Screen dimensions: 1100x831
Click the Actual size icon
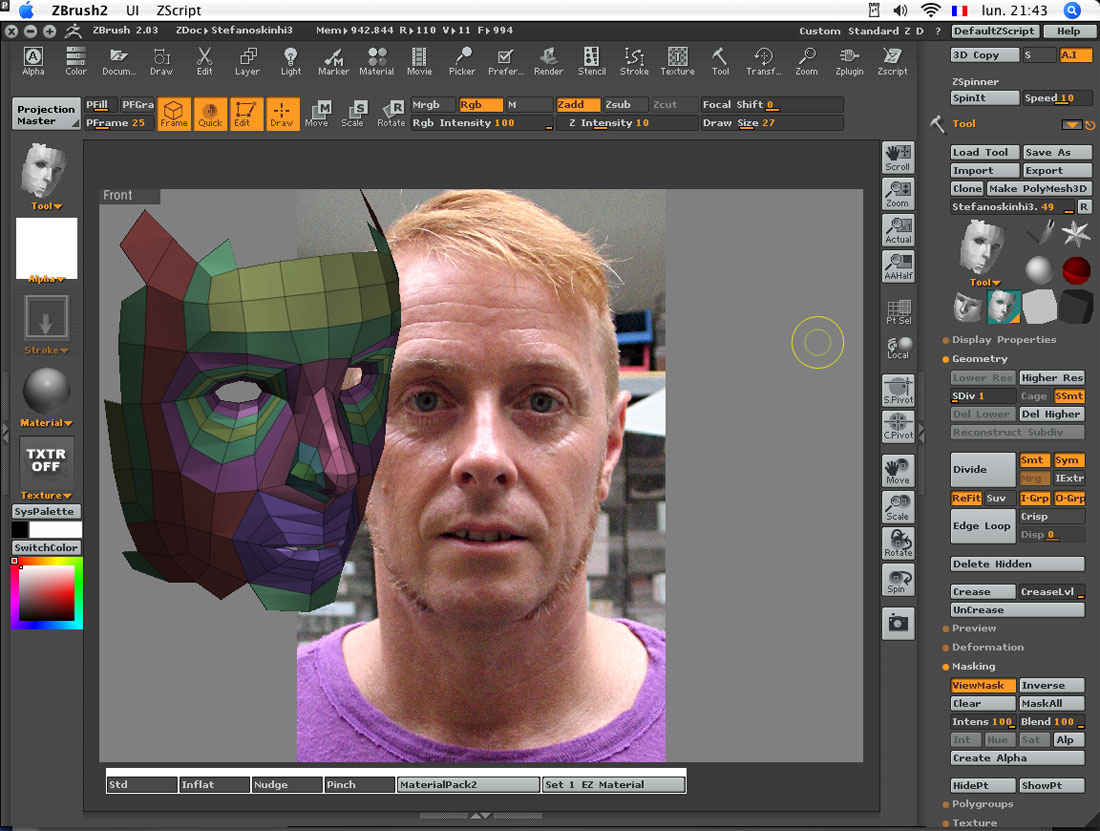click(x=898, y=231)
